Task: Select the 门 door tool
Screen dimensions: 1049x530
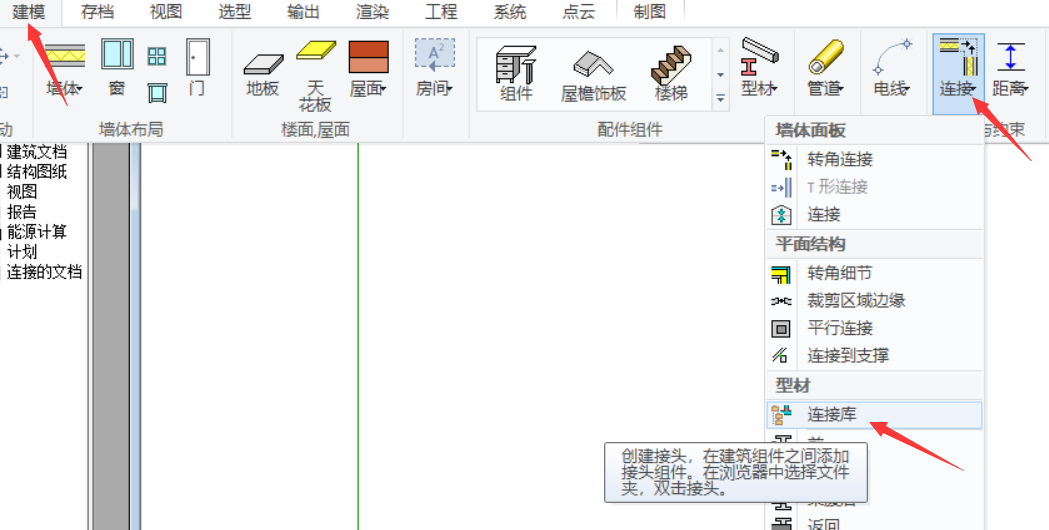Action: click(197, 68)
